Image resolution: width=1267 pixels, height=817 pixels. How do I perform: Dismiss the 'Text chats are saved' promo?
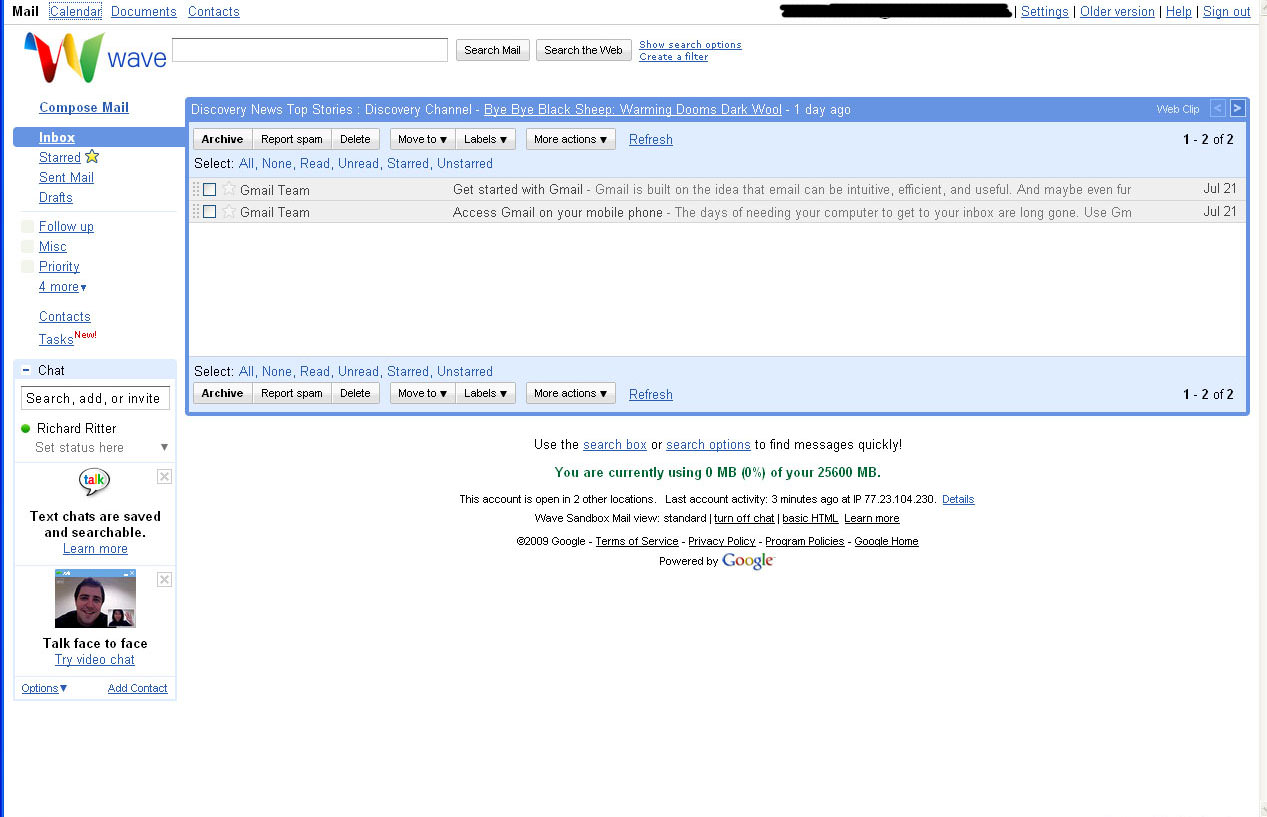click(x=165, y=477)
